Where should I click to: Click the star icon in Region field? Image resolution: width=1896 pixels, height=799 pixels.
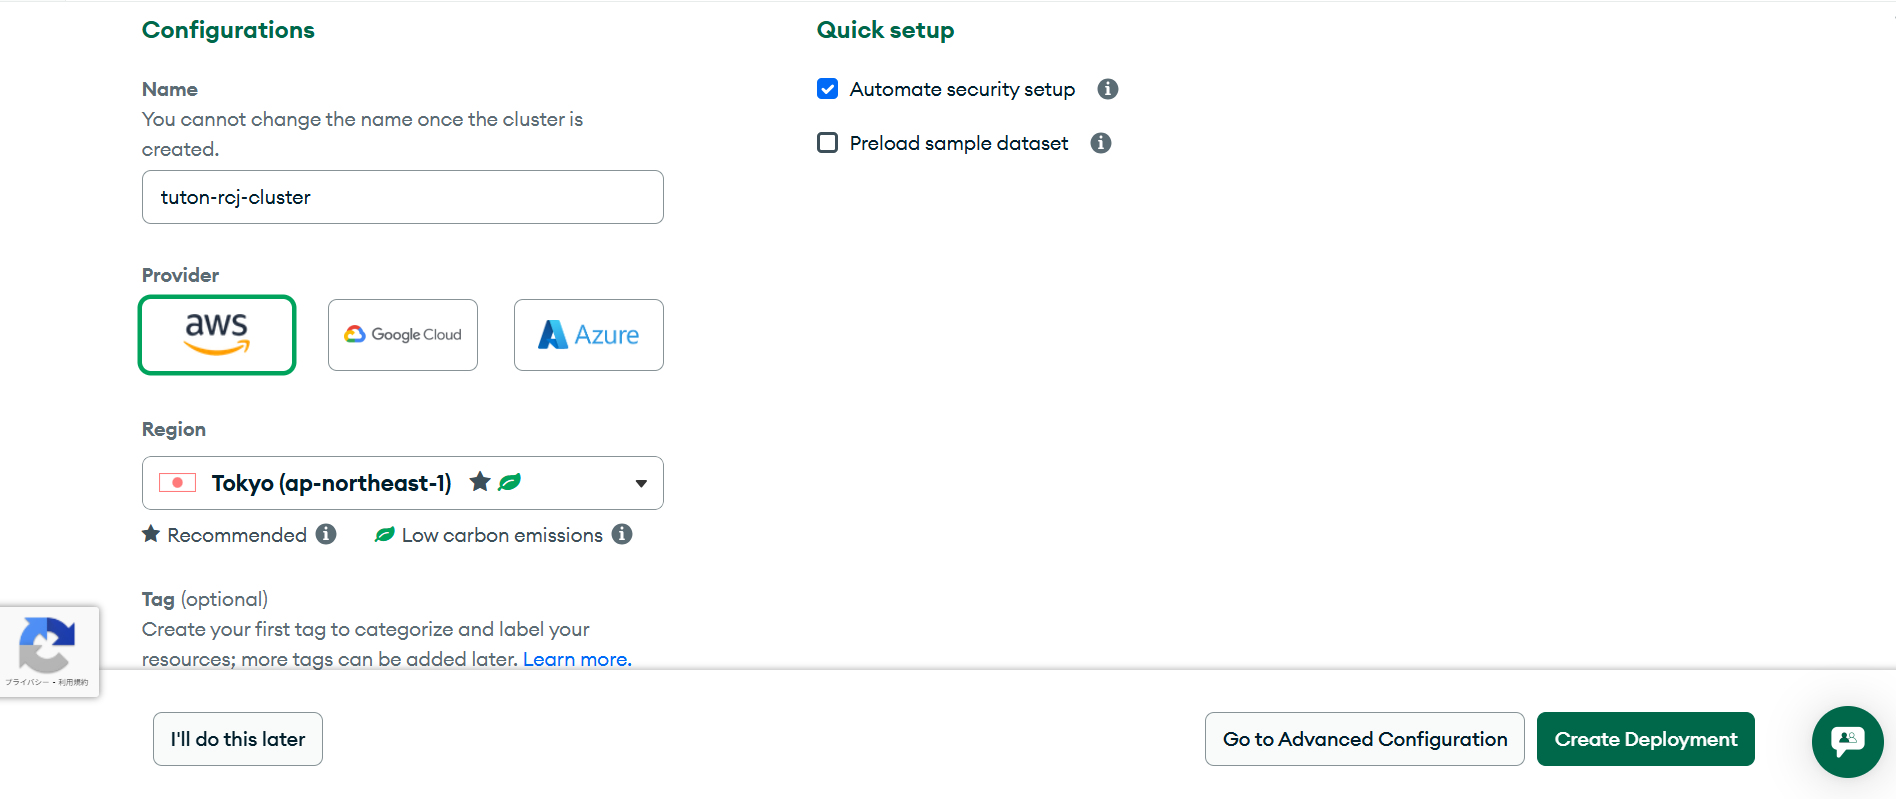tap(480, 482)
